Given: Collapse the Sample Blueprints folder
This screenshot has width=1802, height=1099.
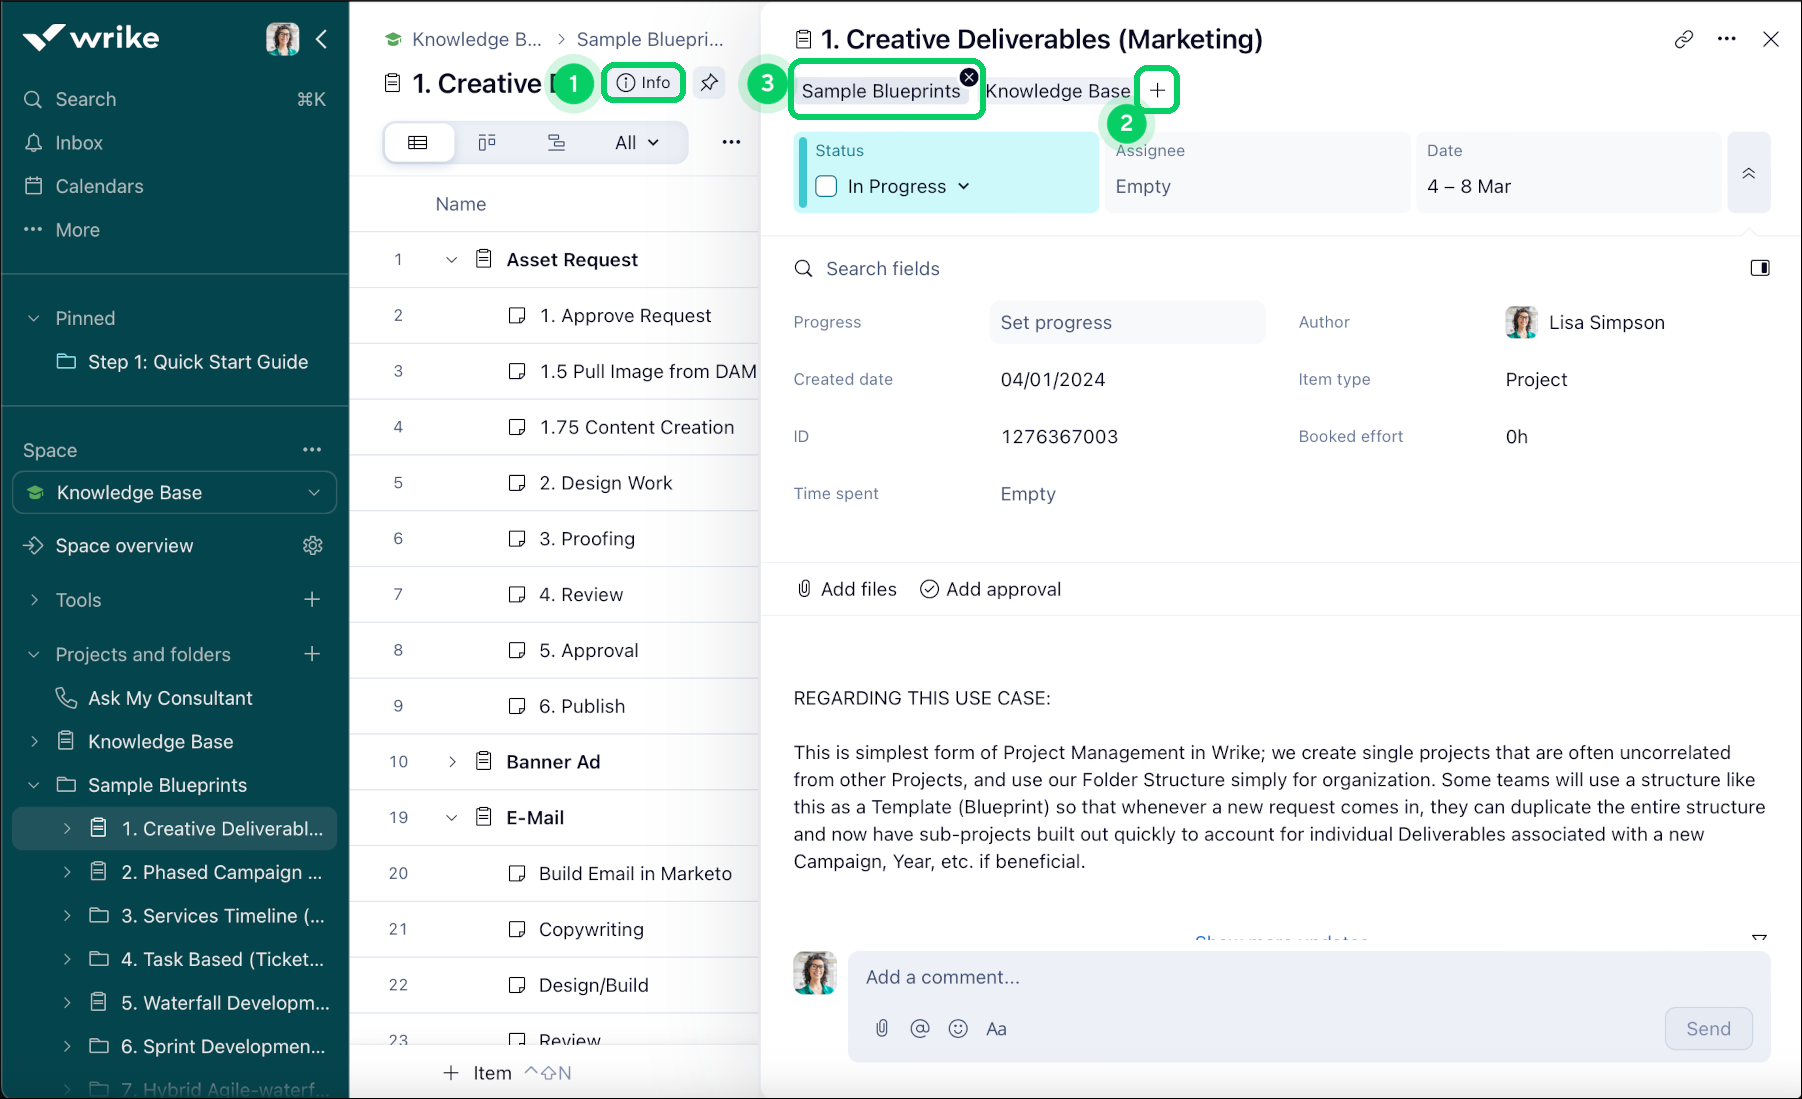Looking at the screenshot, I should click(34, 785).
